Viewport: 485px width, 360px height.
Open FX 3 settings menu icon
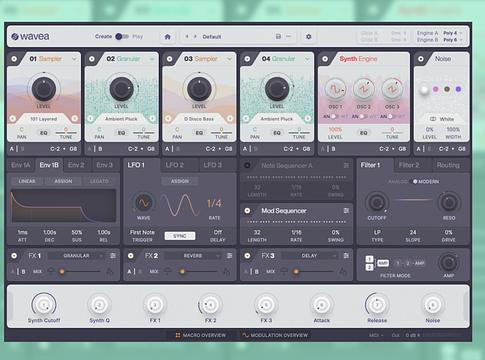point(346,256)
